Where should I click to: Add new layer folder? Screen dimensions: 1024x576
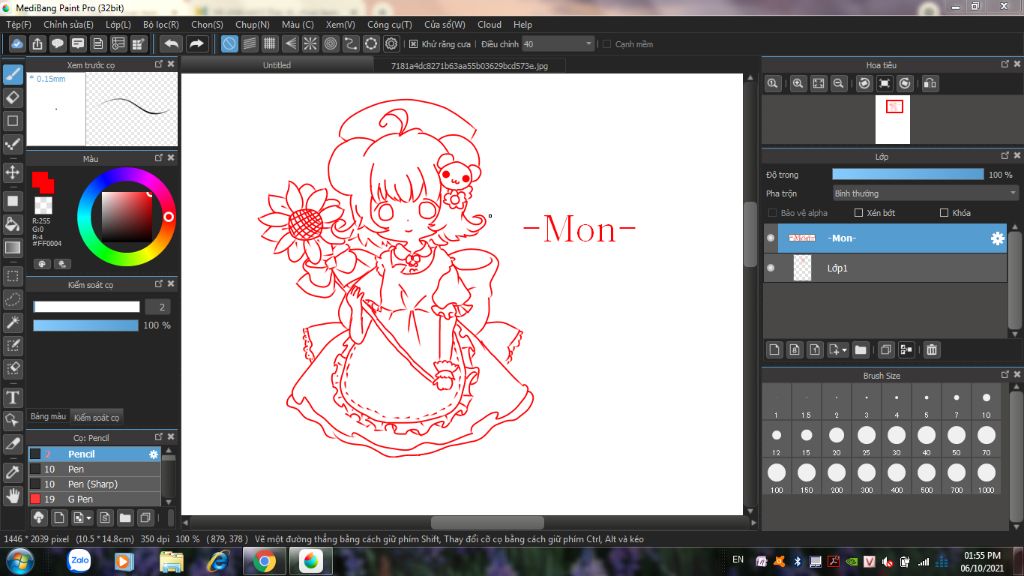click(x=861, y=350)
